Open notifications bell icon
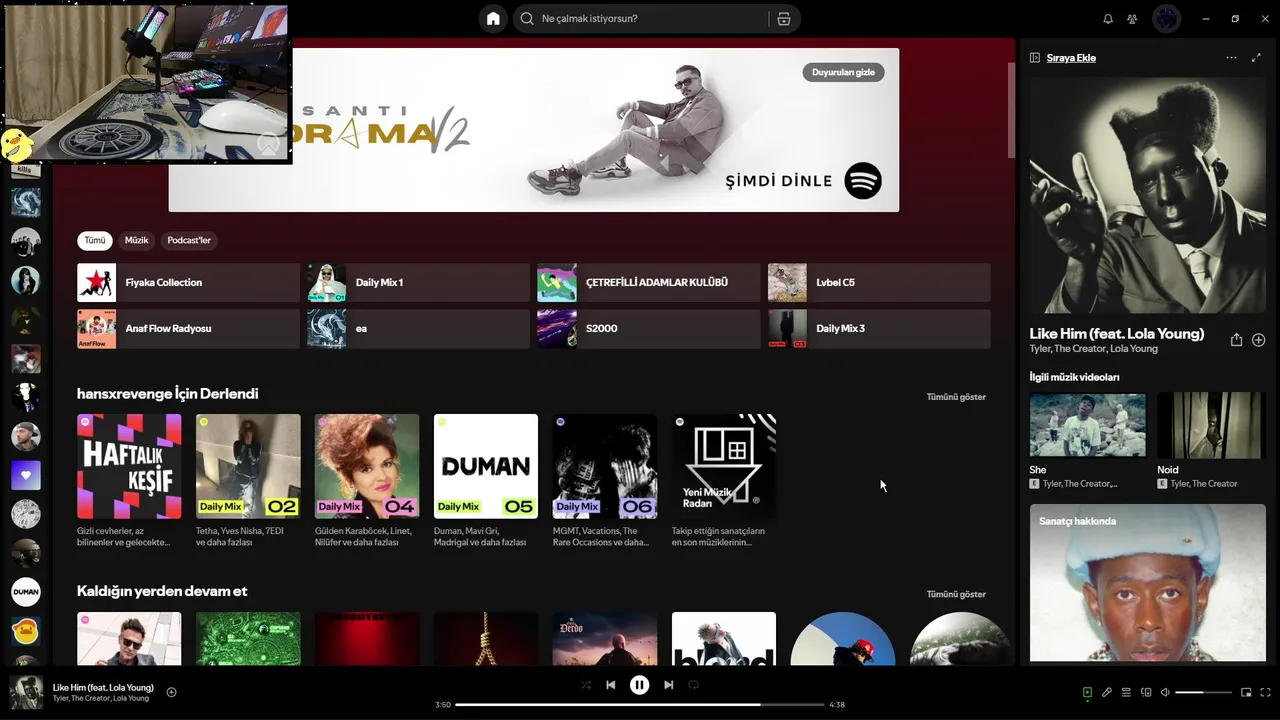 click(x=1108, y=18)
